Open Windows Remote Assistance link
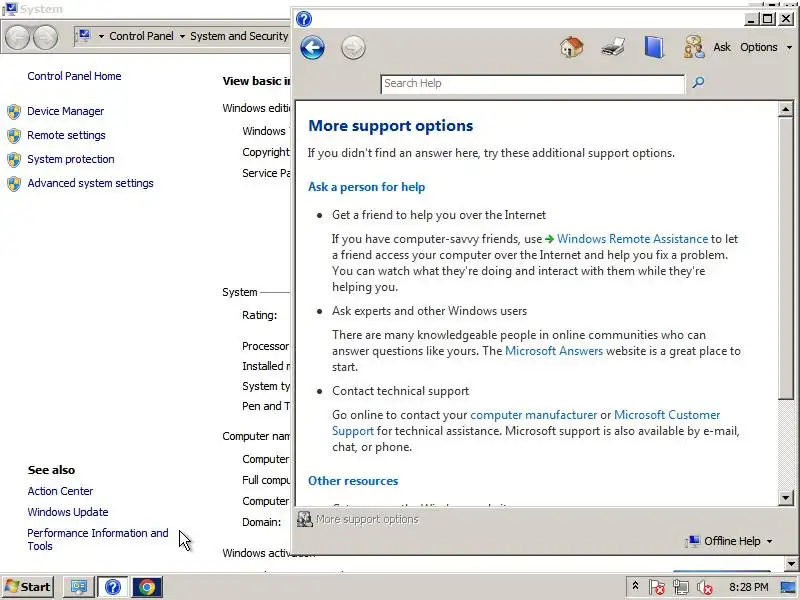This screenshot has height=600, width=800. coord(632,239)
